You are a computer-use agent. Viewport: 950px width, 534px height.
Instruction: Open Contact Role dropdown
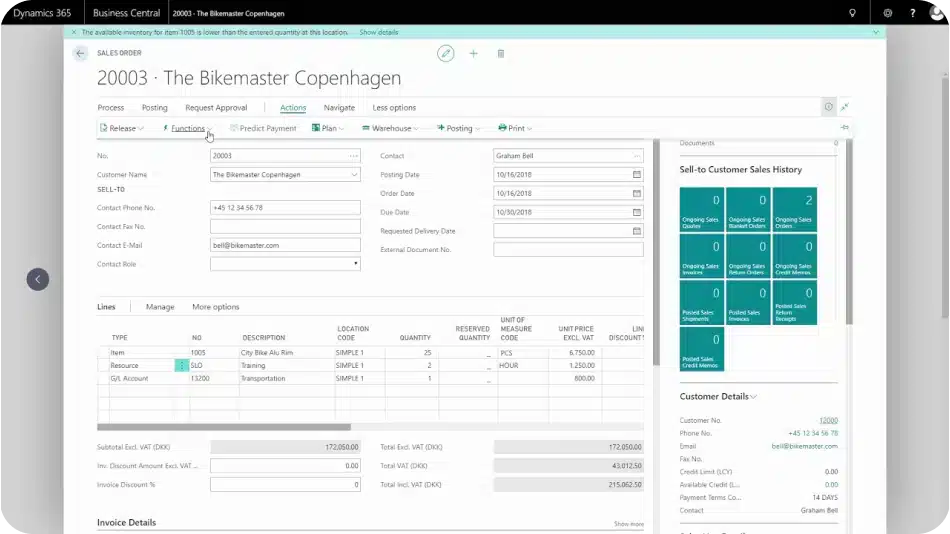pos(355,264)
